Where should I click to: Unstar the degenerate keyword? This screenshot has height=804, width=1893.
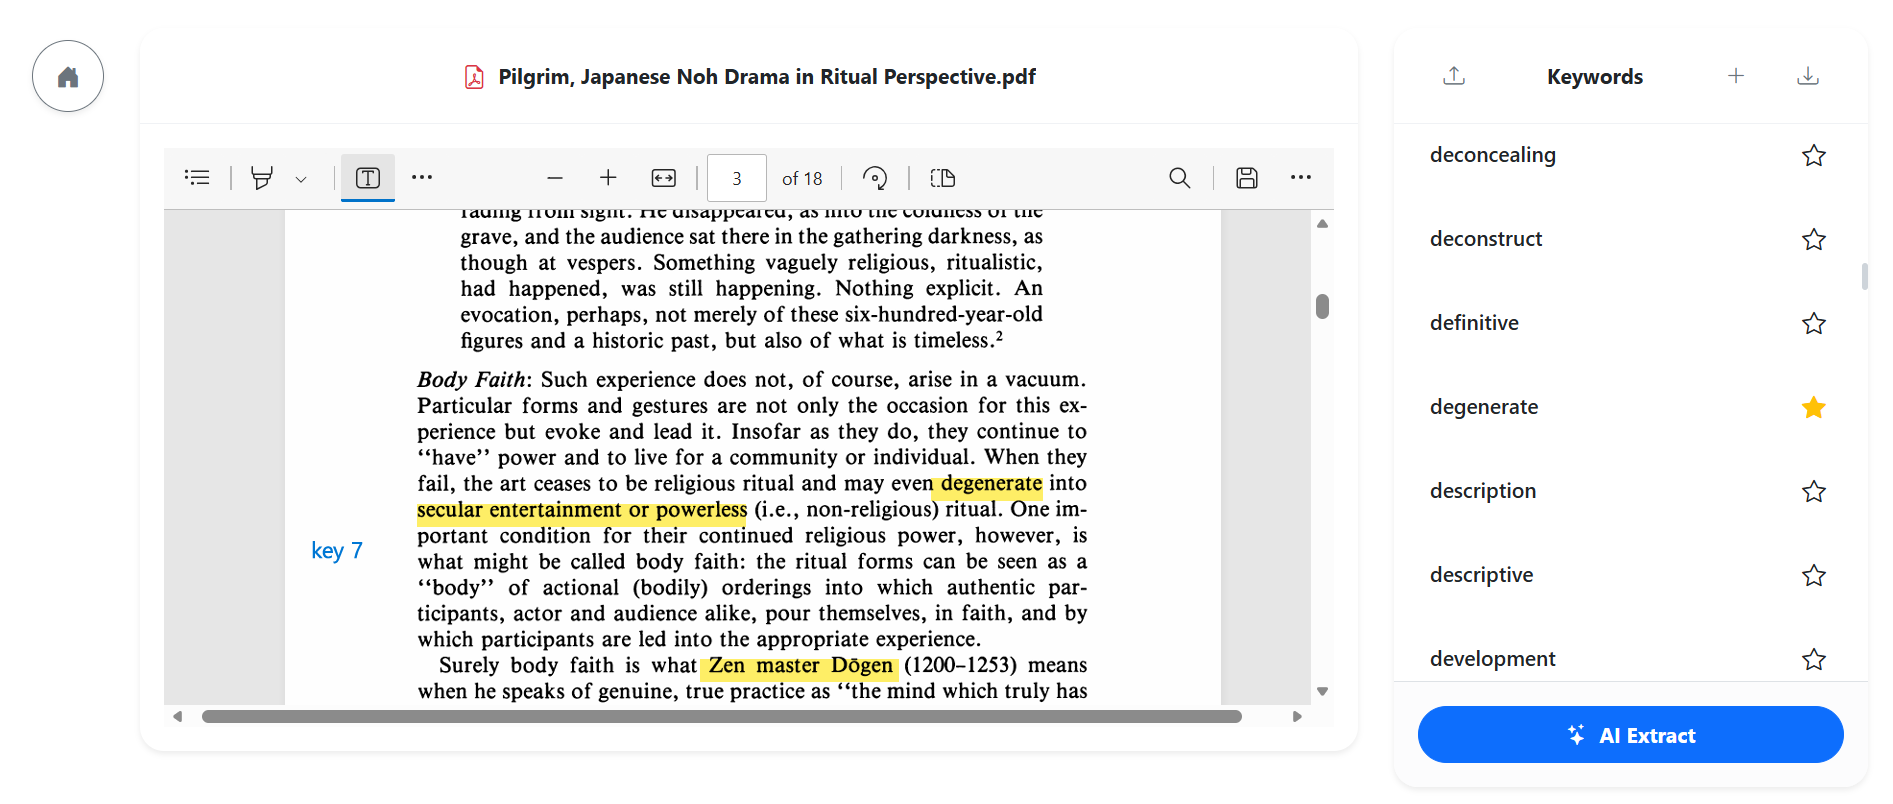click(x=1814, y=407)
